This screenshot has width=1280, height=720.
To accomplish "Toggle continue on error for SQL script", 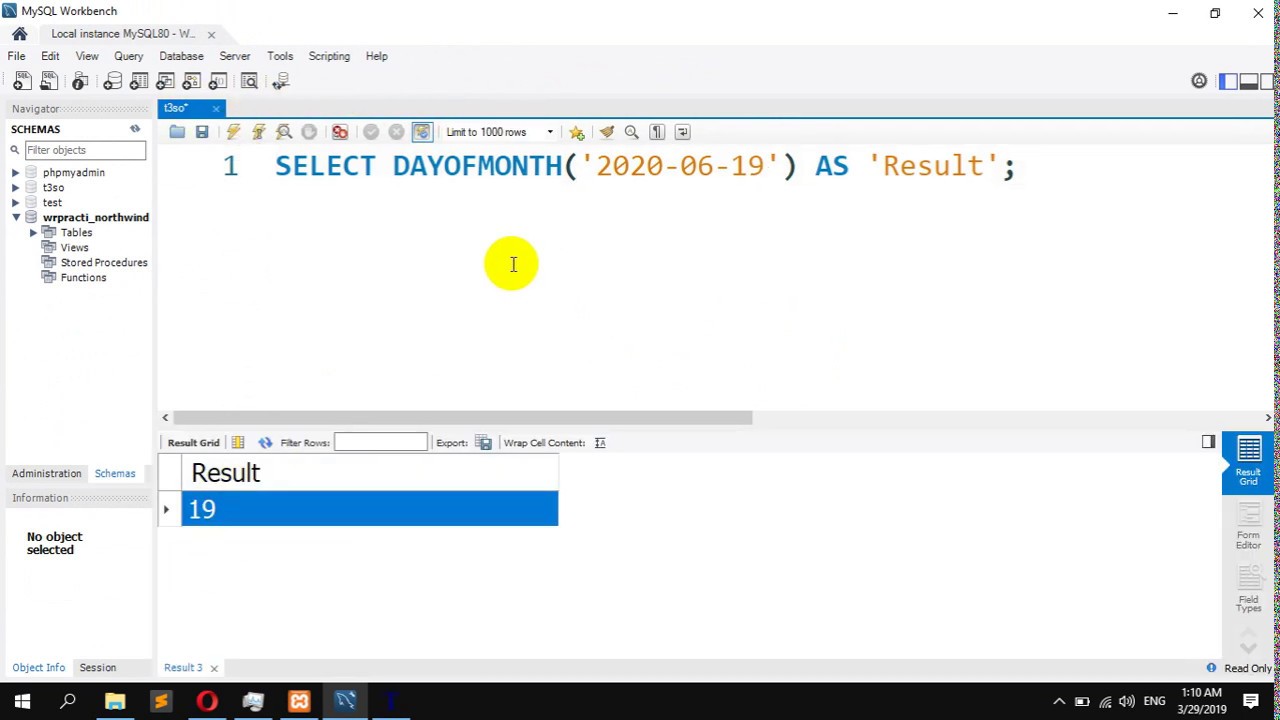I will point(340,132).
